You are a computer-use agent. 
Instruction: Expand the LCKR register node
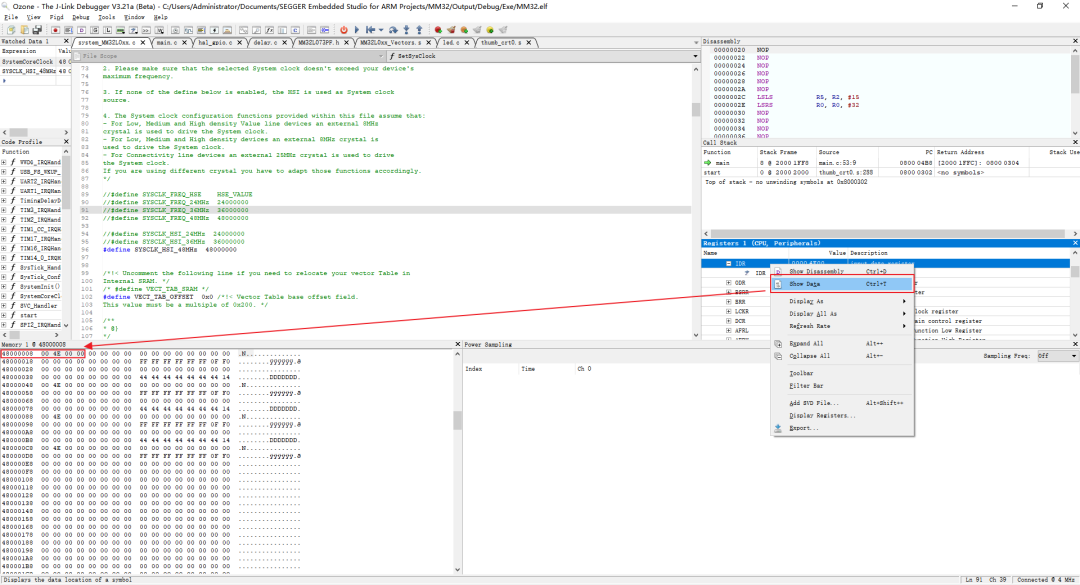(728, 311)
